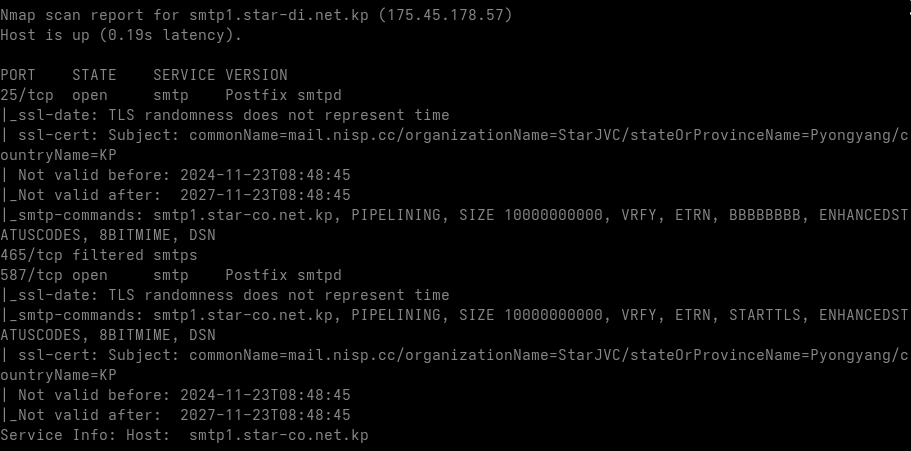
Task: Click the PORT column header
Action: click(18, 75)
